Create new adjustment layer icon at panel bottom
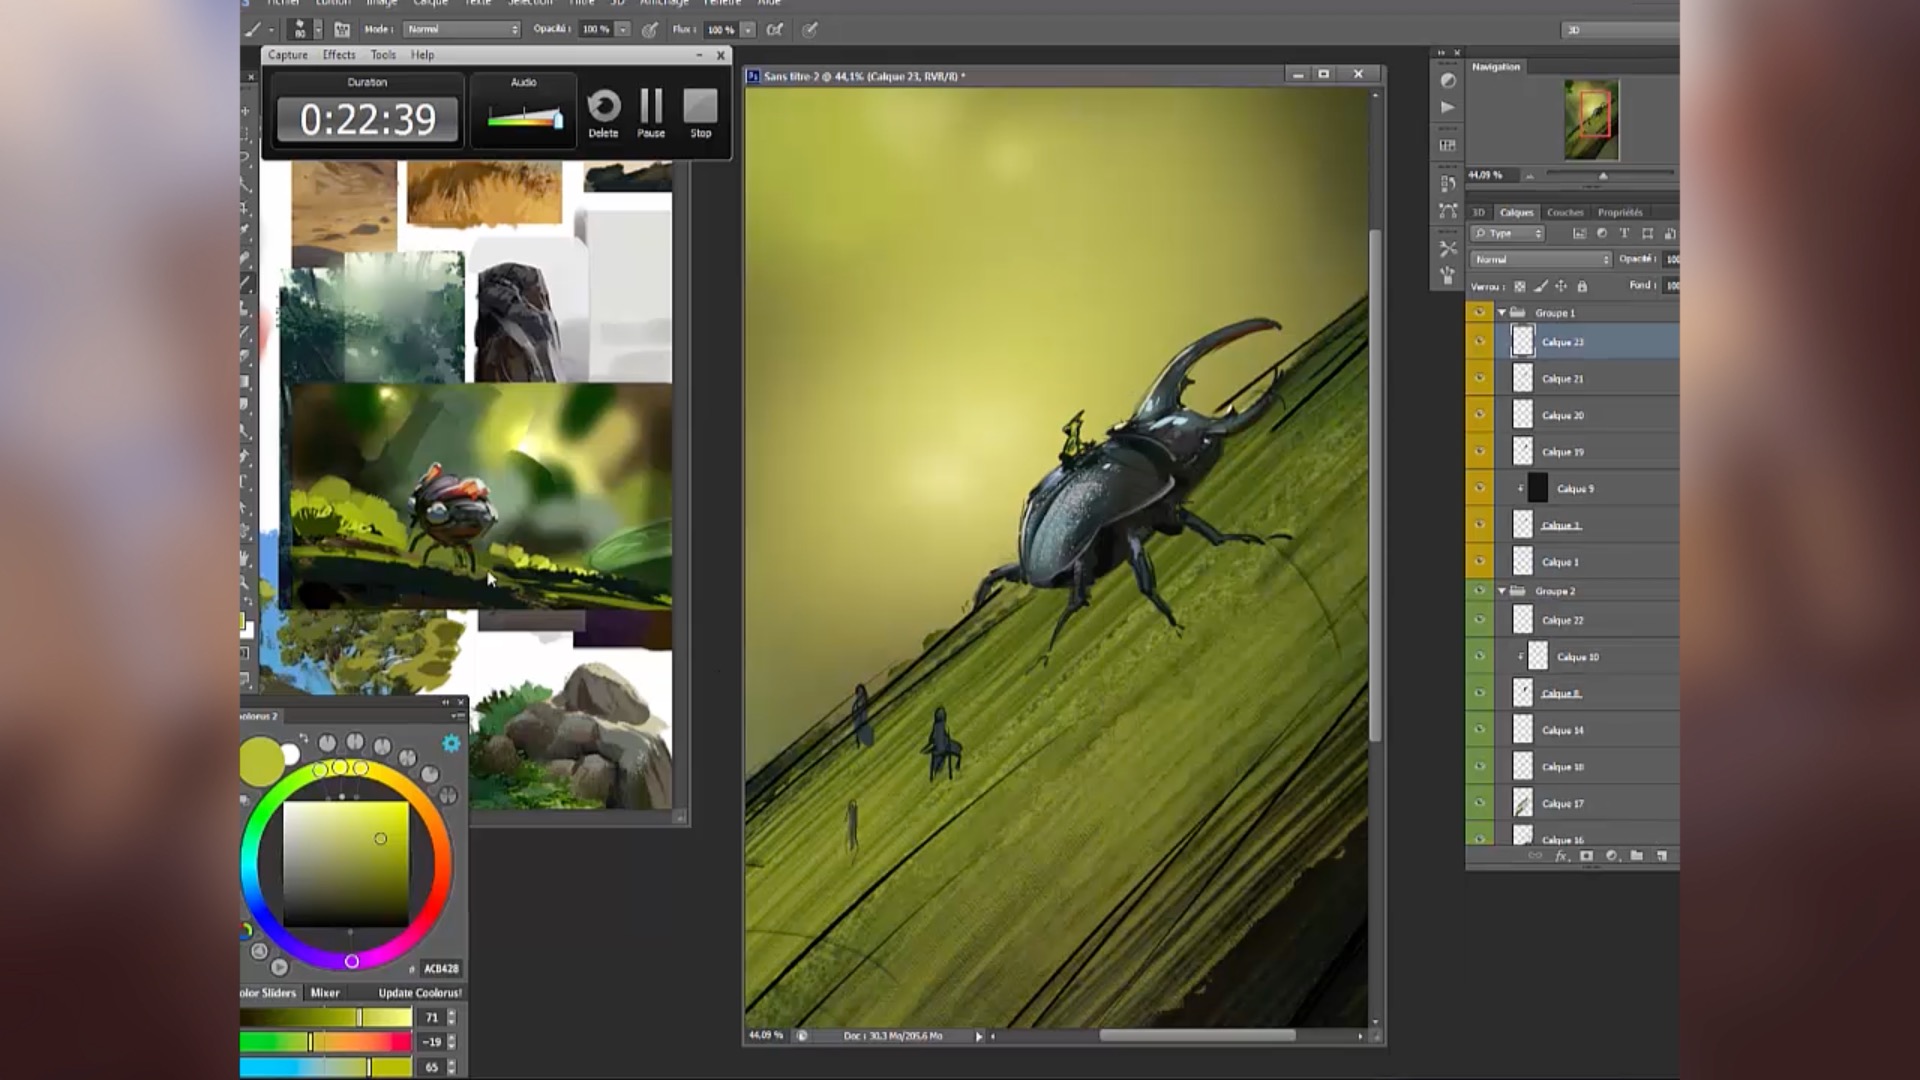This screenshot has height=1080, width=1920. coord(1611,856)
